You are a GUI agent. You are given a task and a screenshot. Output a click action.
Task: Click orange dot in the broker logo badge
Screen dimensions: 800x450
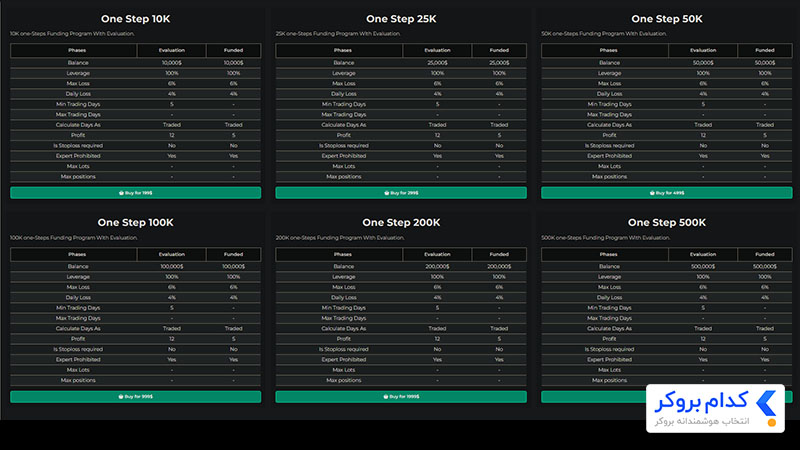coord(771,422)
